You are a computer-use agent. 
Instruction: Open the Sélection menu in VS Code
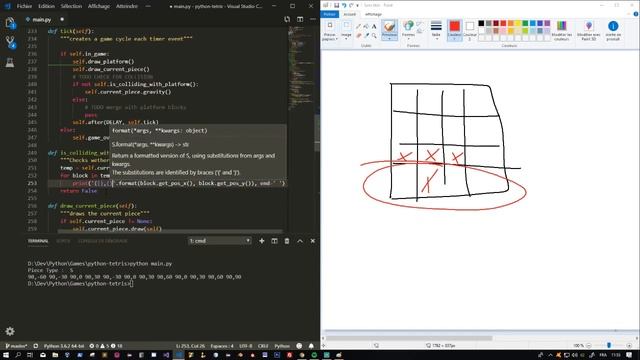[71, 6]
